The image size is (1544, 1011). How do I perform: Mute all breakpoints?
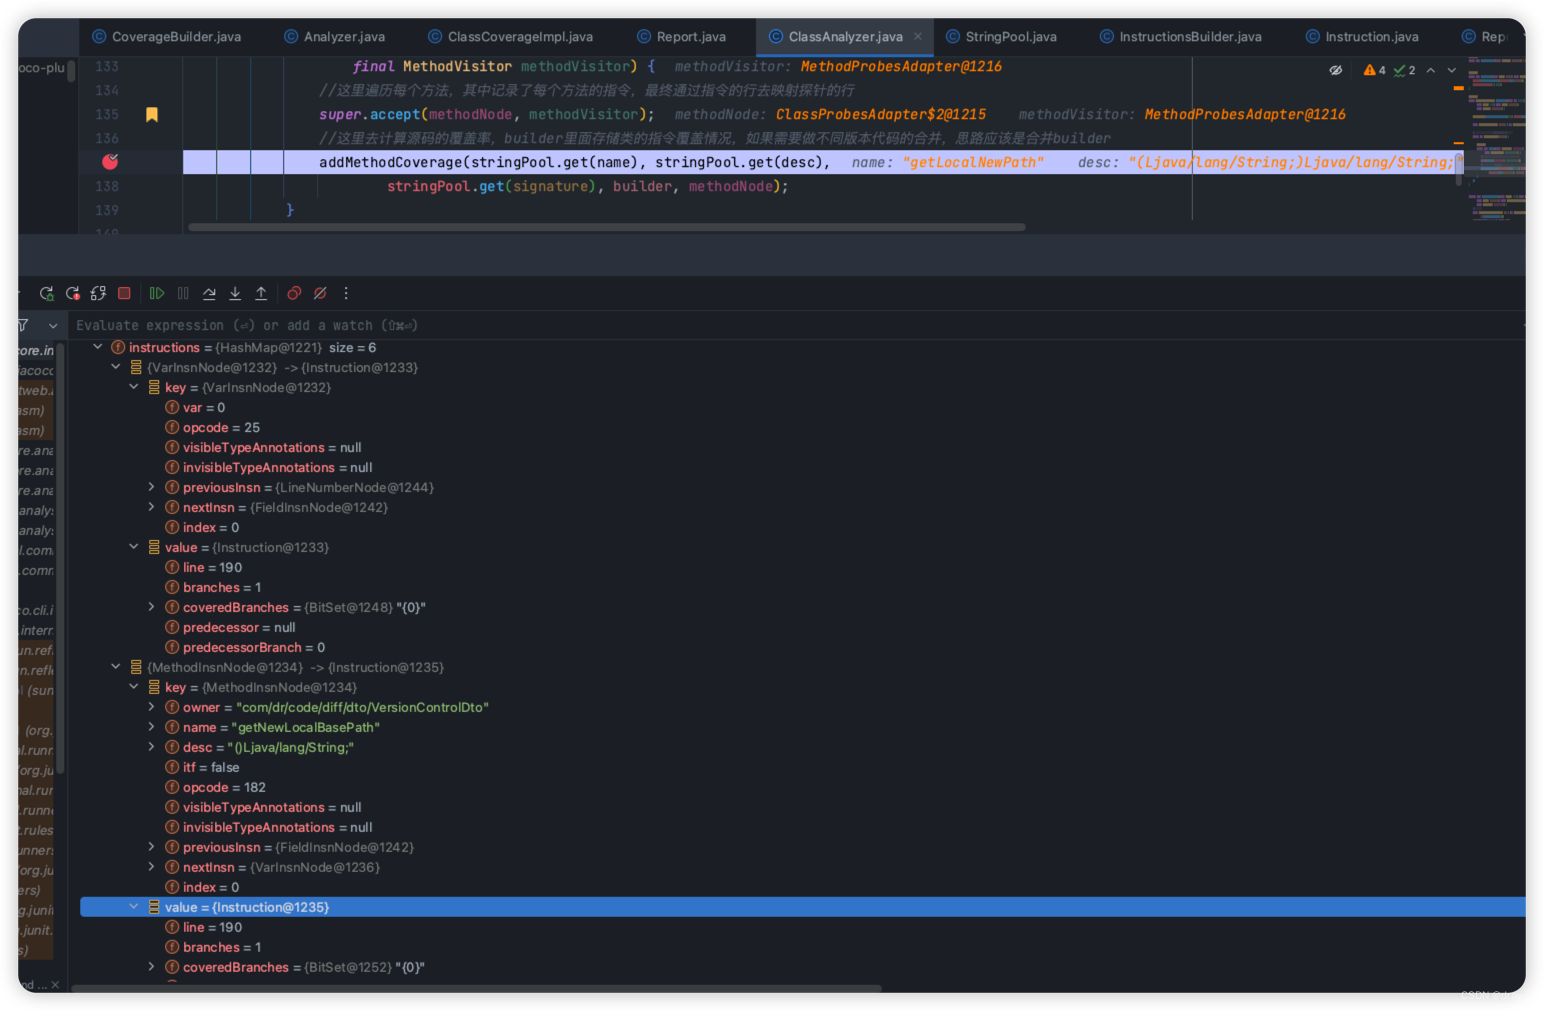[320, 293]
